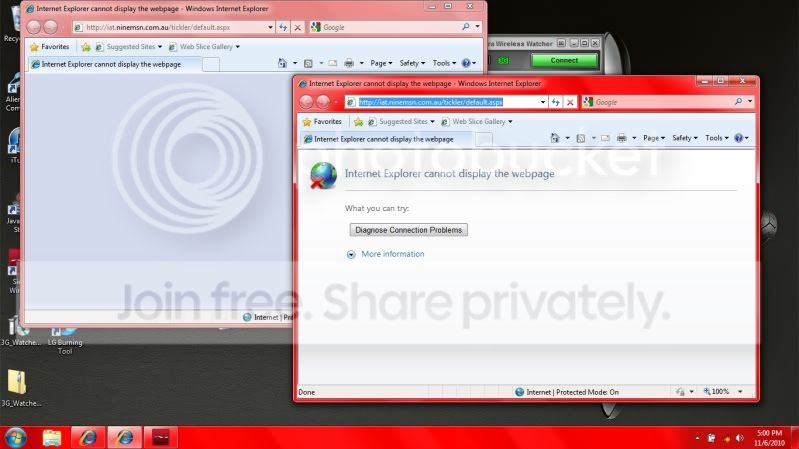Select the error page tab in rear window

(x=113, y=64)
